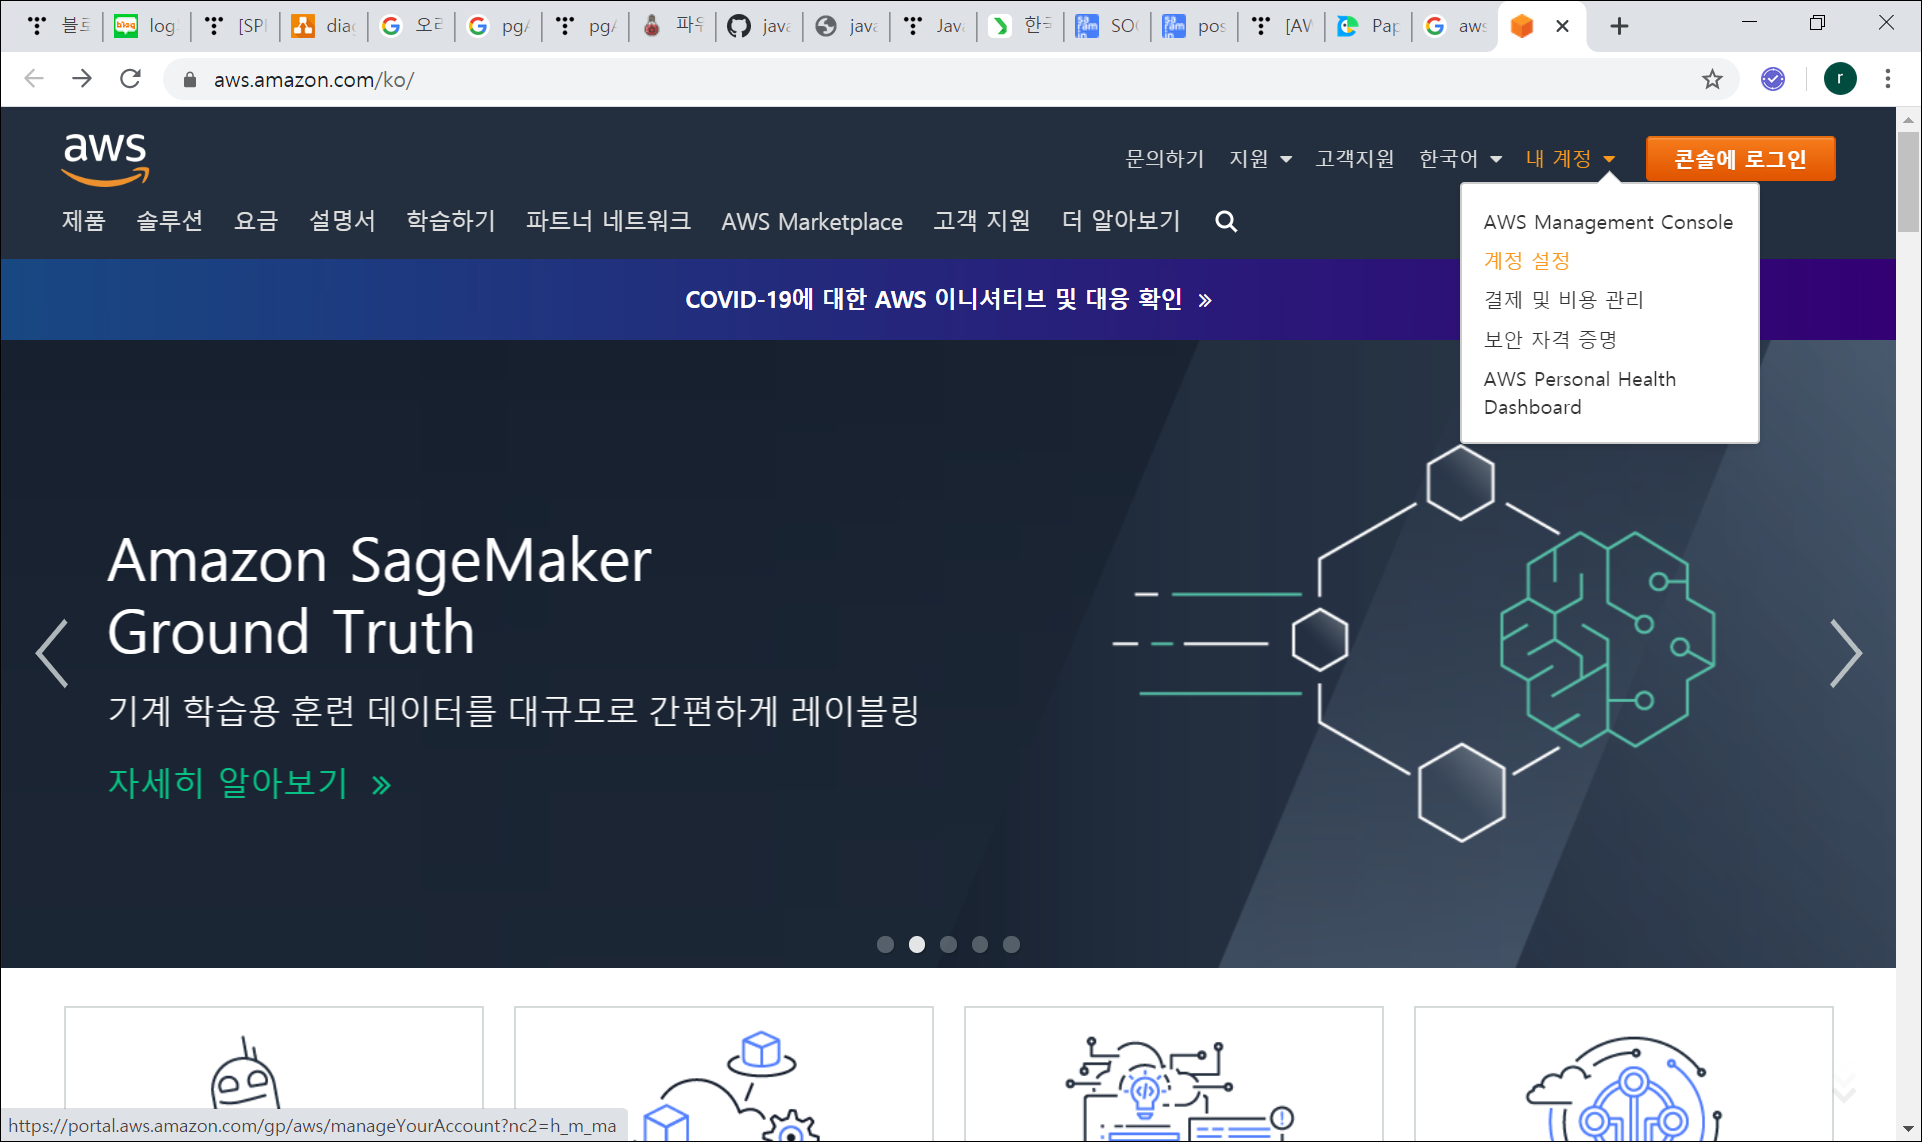This screenshot has height=1142, width=1922.
Task: Open 더 알아보기 navigation item
Action: [x=1121, y=221]
